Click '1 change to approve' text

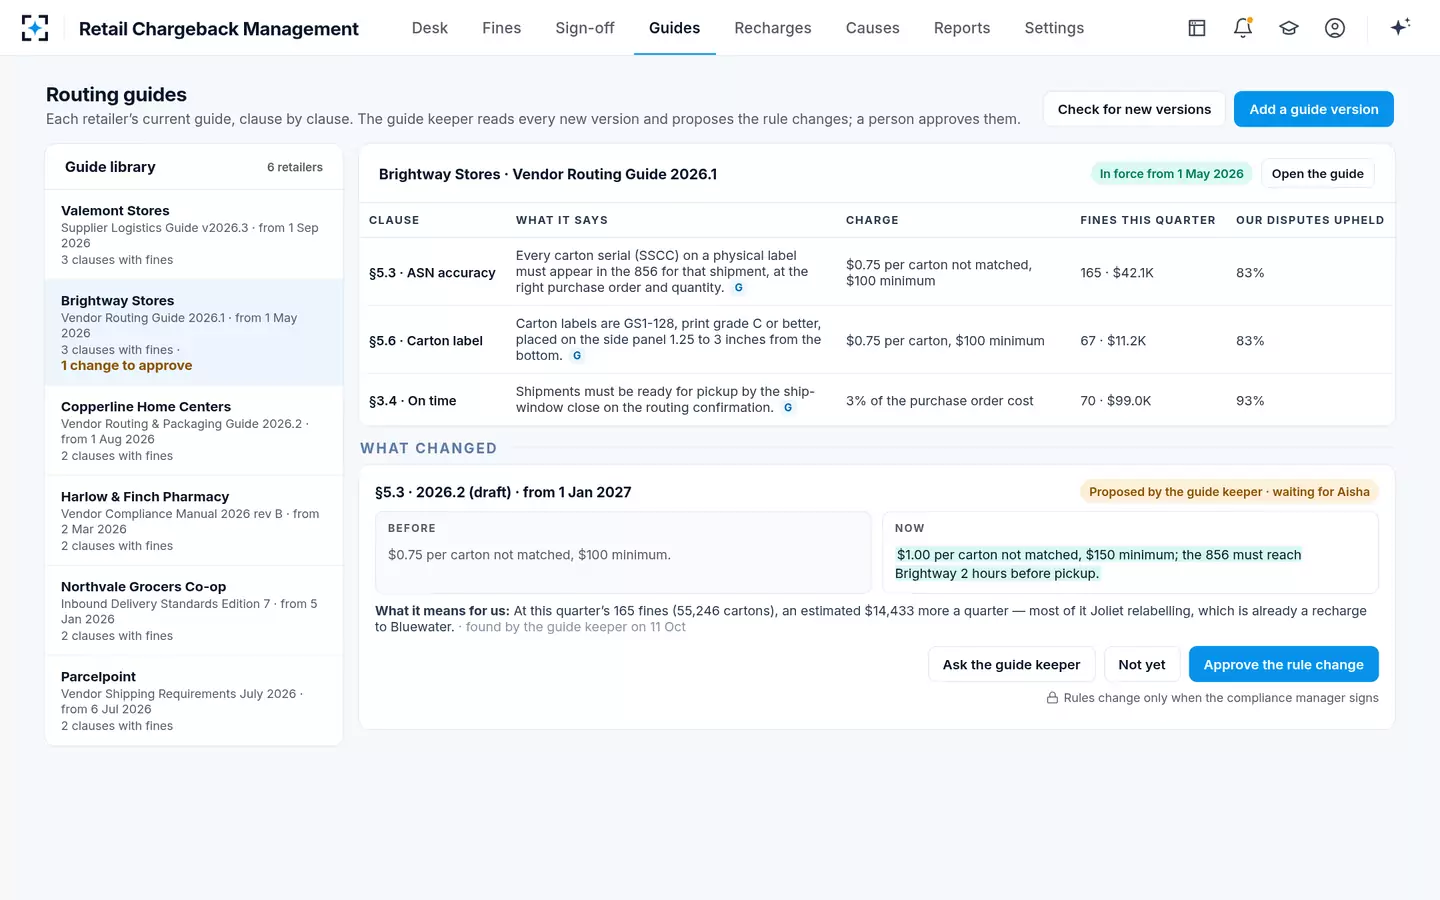tap(127, 366)
